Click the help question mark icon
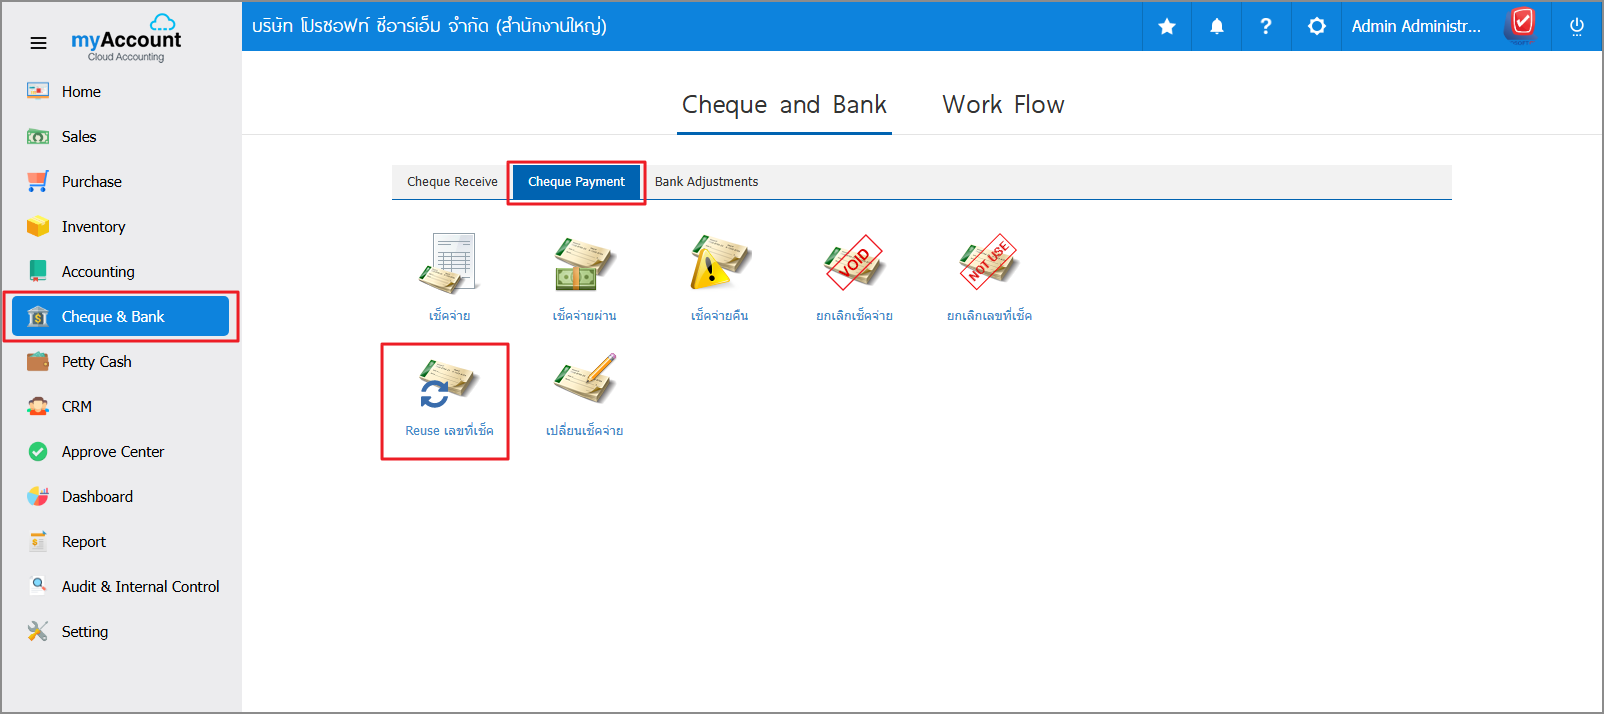1604x714 pixels. point(1266,27)
